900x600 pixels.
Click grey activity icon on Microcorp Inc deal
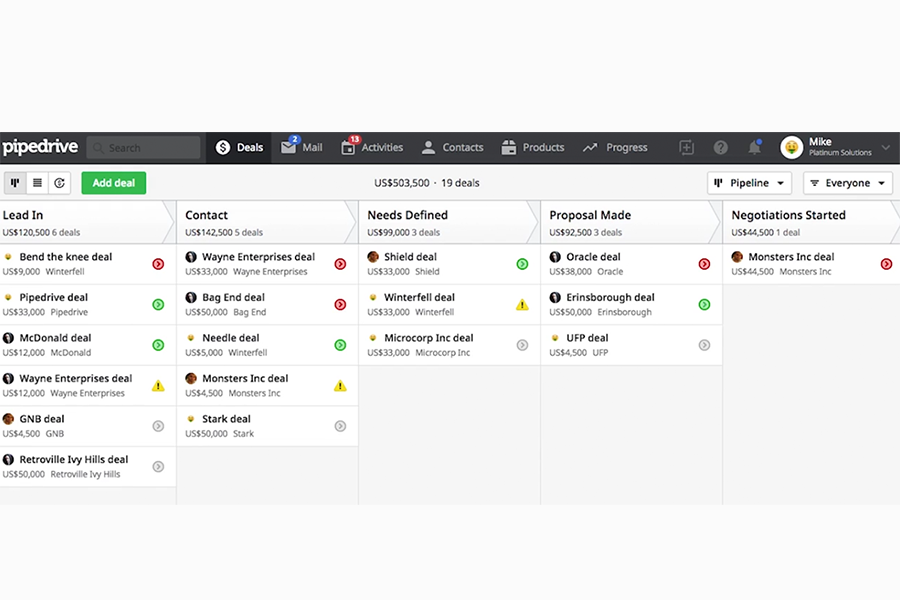tap(522, 345)
